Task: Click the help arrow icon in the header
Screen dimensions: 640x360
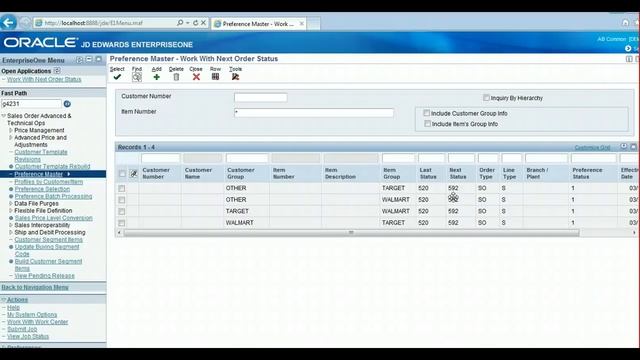Action: coord(628,48)
